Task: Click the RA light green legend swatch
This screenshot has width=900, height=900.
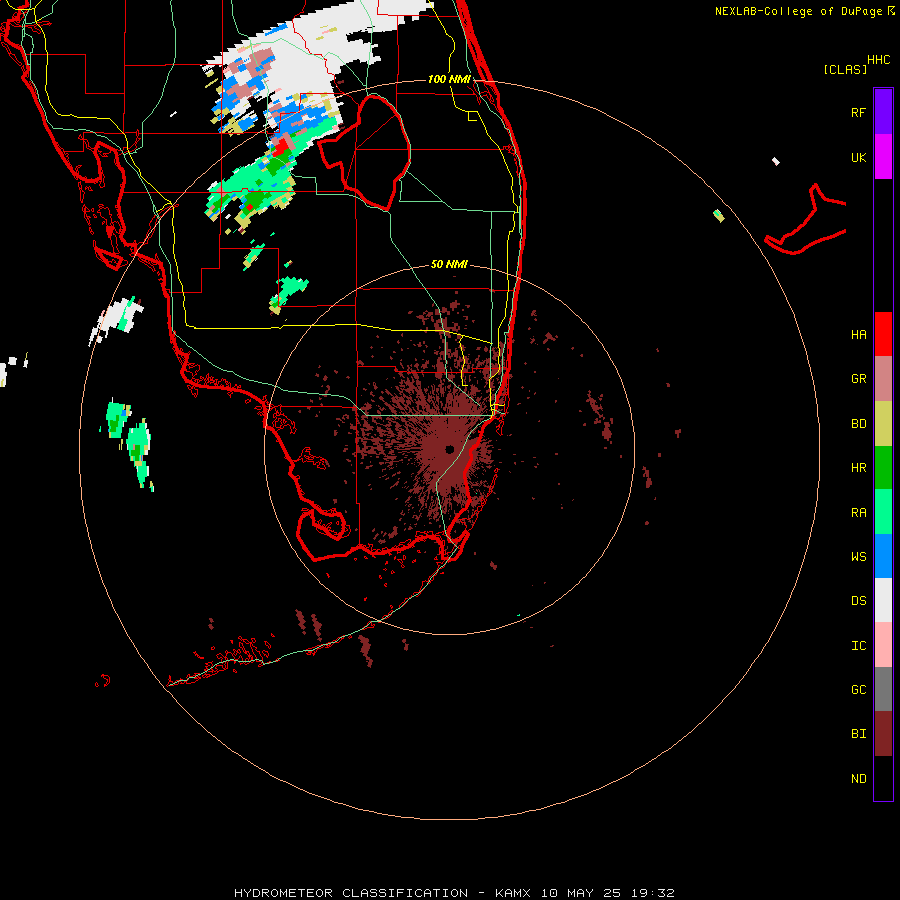Action: point(883,512)
